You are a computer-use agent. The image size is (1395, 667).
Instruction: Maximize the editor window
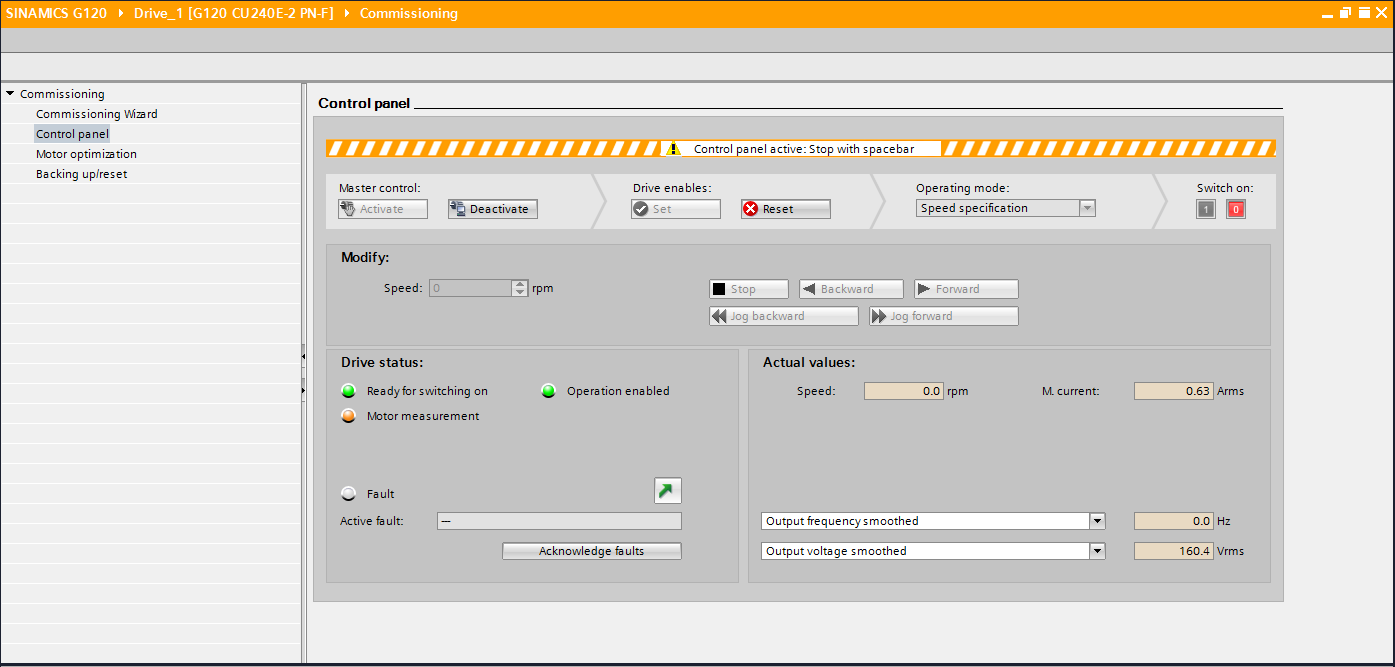coord(1364,13)
